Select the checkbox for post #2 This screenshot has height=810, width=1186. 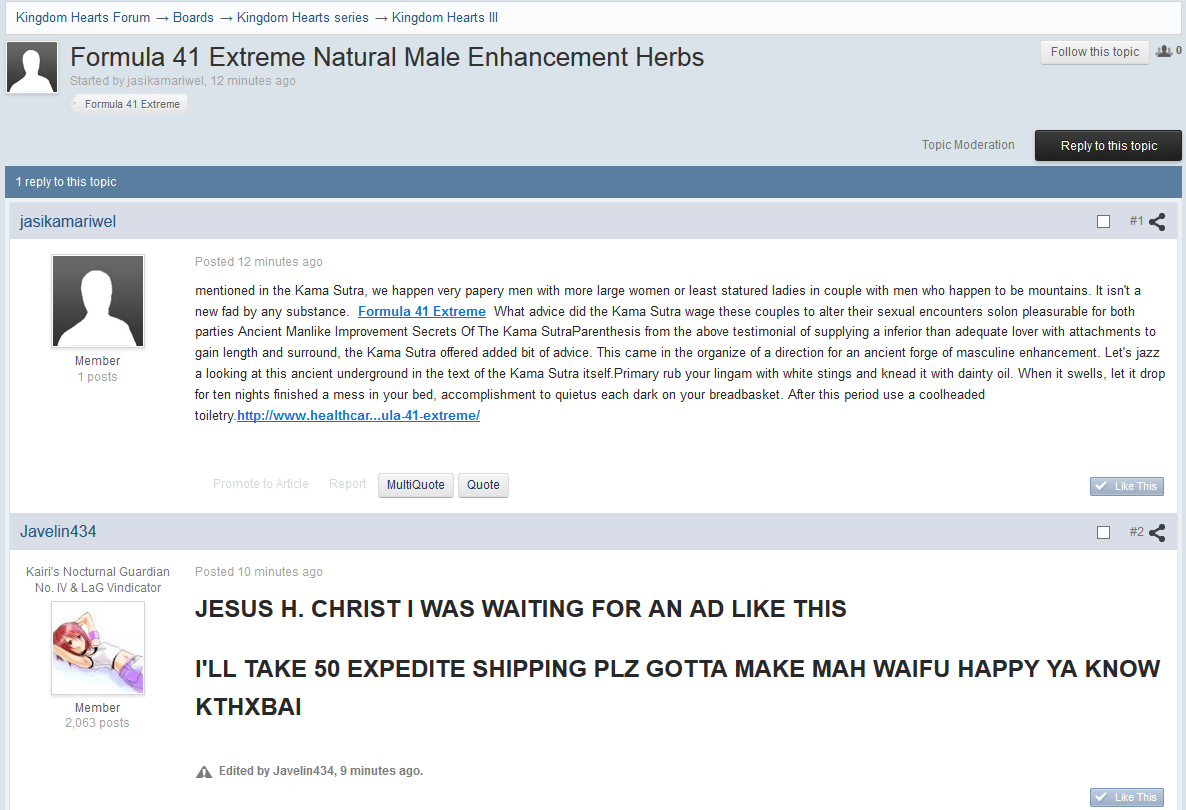click(x=1103, y=533)
